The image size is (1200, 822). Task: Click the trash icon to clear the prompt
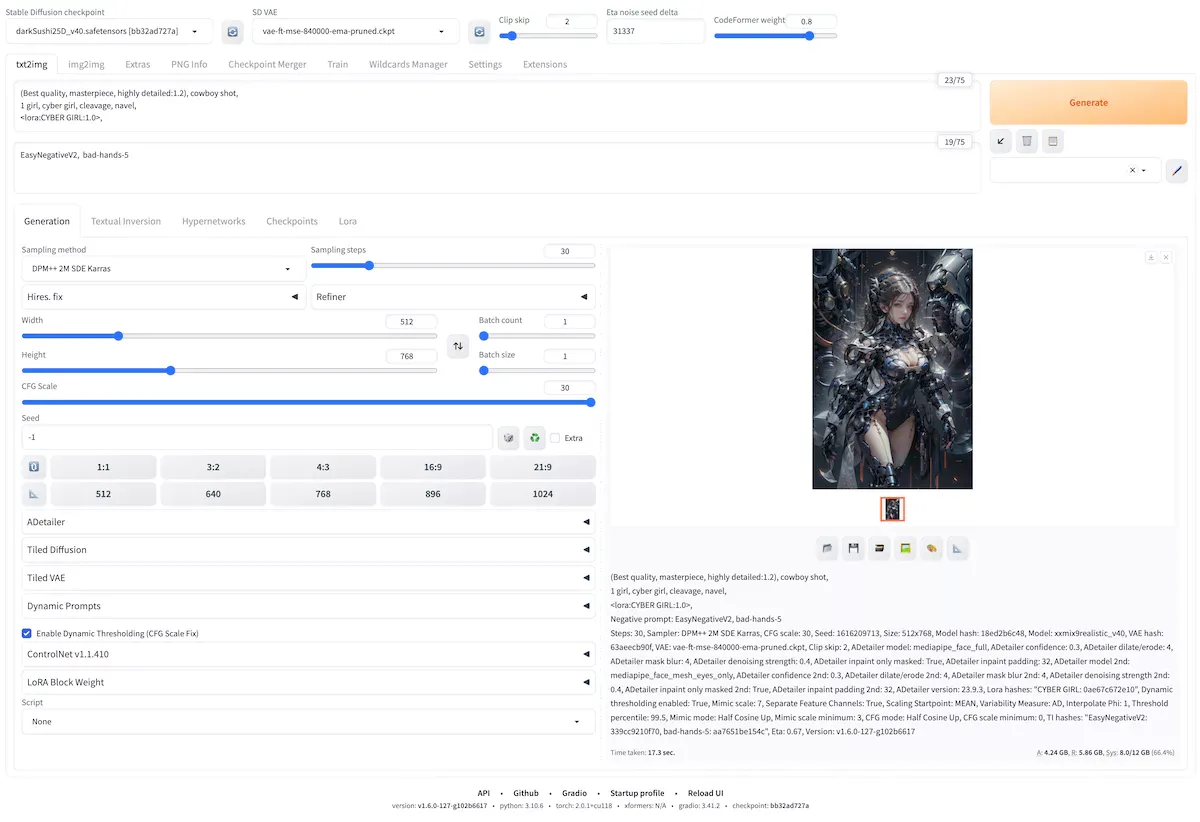[1026, 141]
